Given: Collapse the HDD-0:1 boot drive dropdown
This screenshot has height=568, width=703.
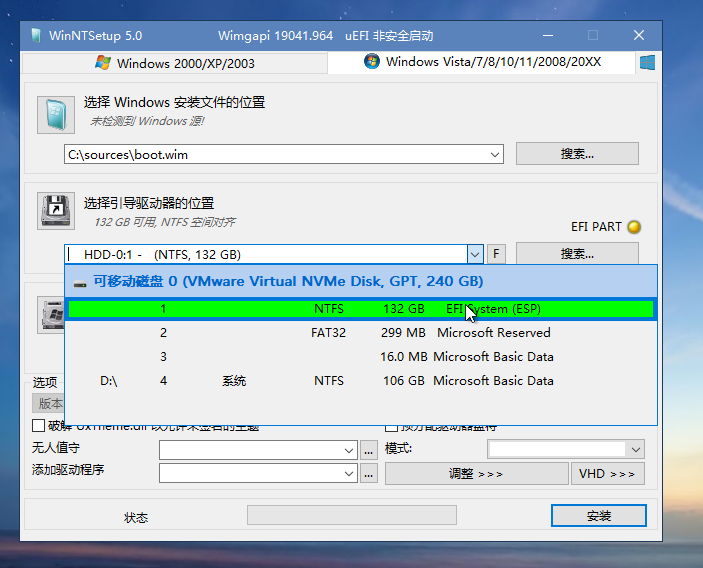Looking at the screenshot, I should click(475, 254).
